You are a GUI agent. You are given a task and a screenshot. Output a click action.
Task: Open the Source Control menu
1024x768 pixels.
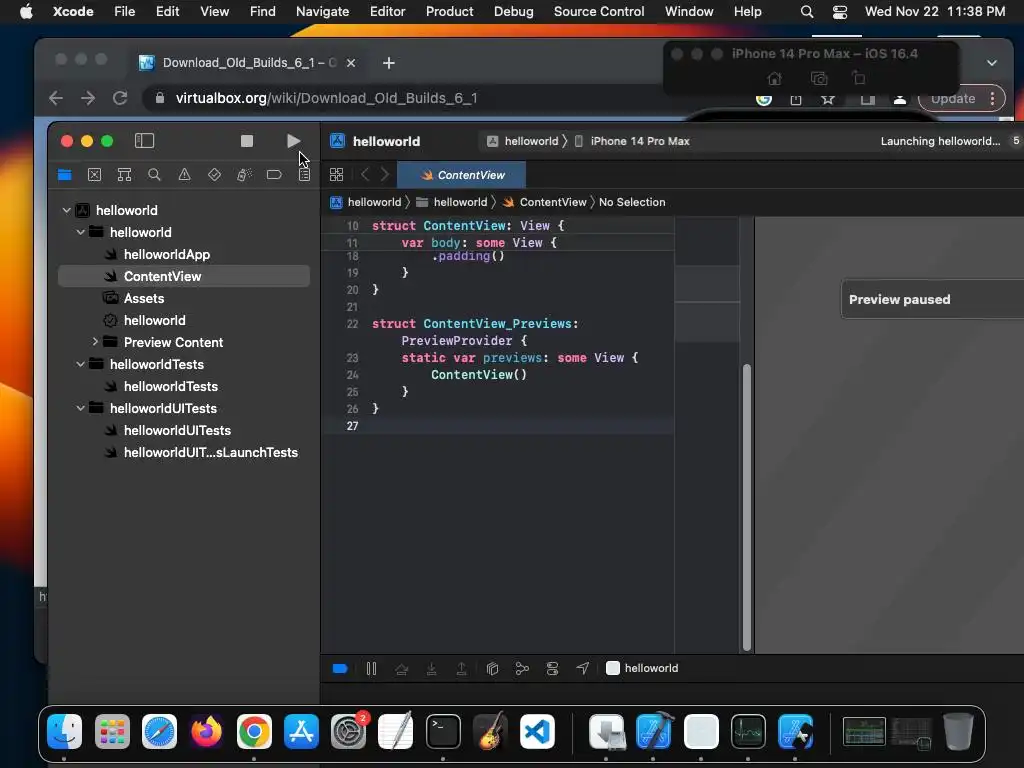pyautogui.click(x=599, y=12)
